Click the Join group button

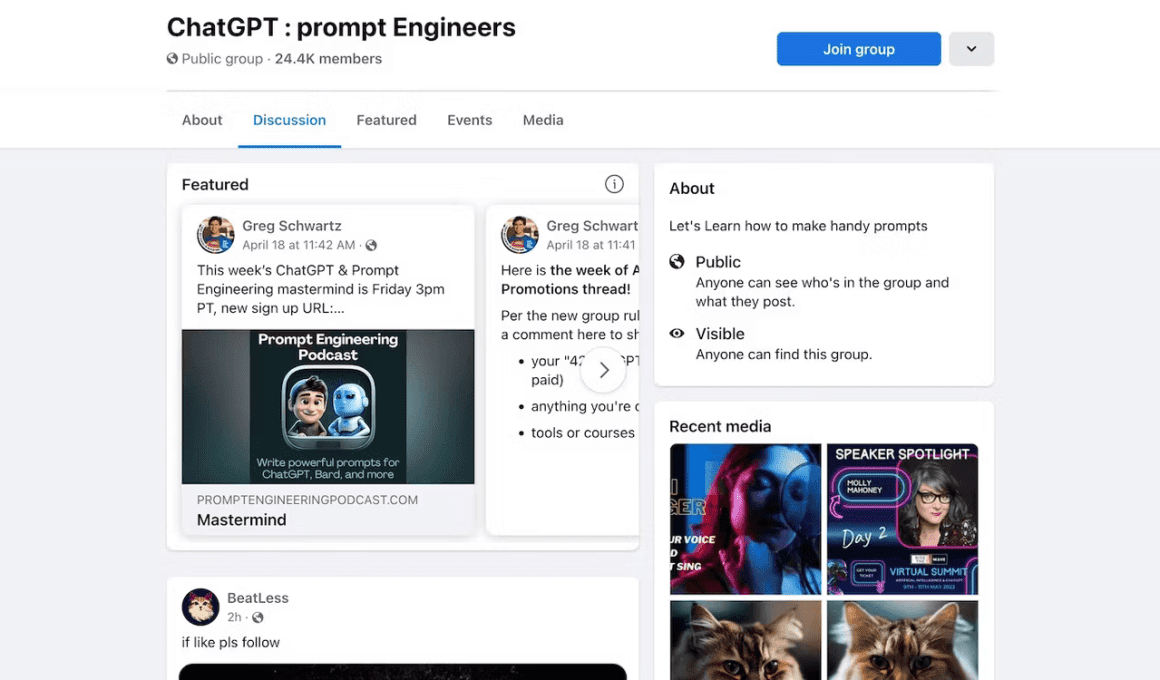[858, 49]
